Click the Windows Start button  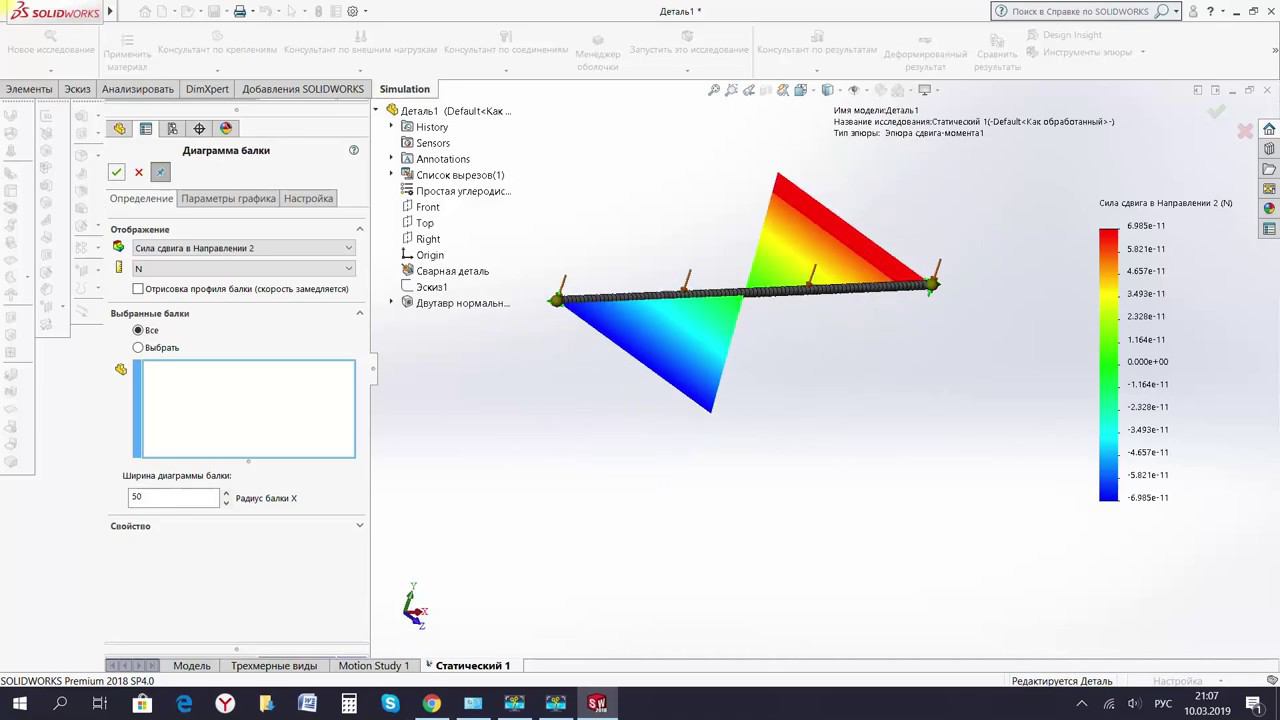19,703
